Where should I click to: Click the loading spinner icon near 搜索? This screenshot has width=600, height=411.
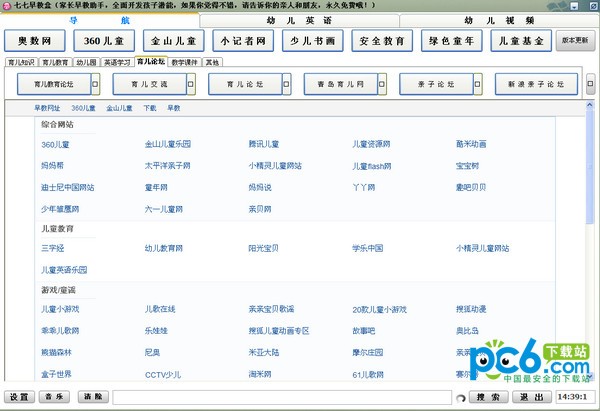coord(461,398)
